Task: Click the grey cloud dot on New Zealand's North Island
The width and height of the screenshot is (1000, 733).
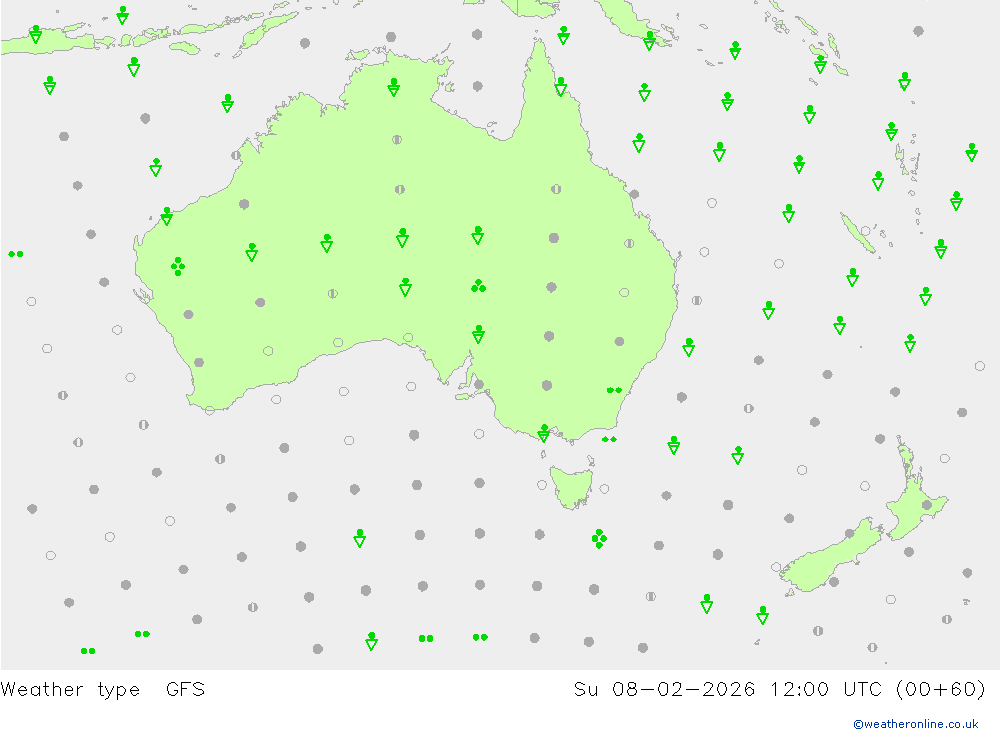Action: (x=927, y=505)
